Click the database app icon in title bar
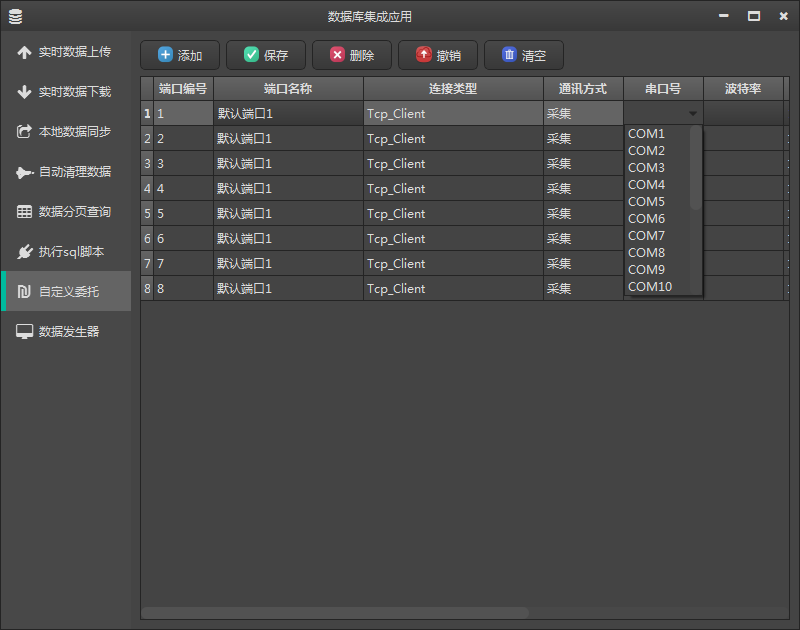 [16, 16]
